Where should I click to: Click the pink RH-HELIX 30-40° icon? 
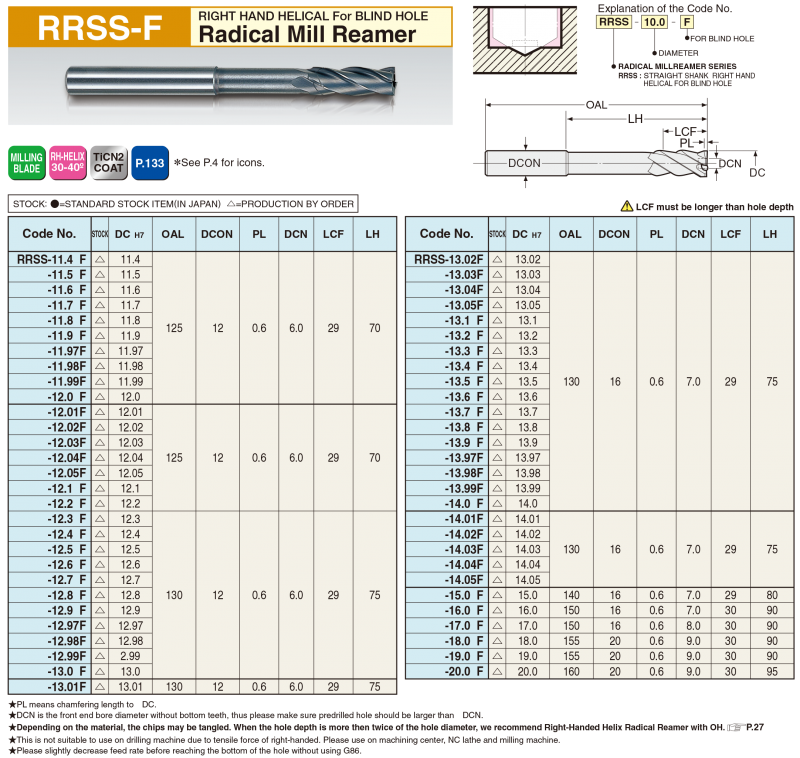pyautogui.click(x=68, y=162)
